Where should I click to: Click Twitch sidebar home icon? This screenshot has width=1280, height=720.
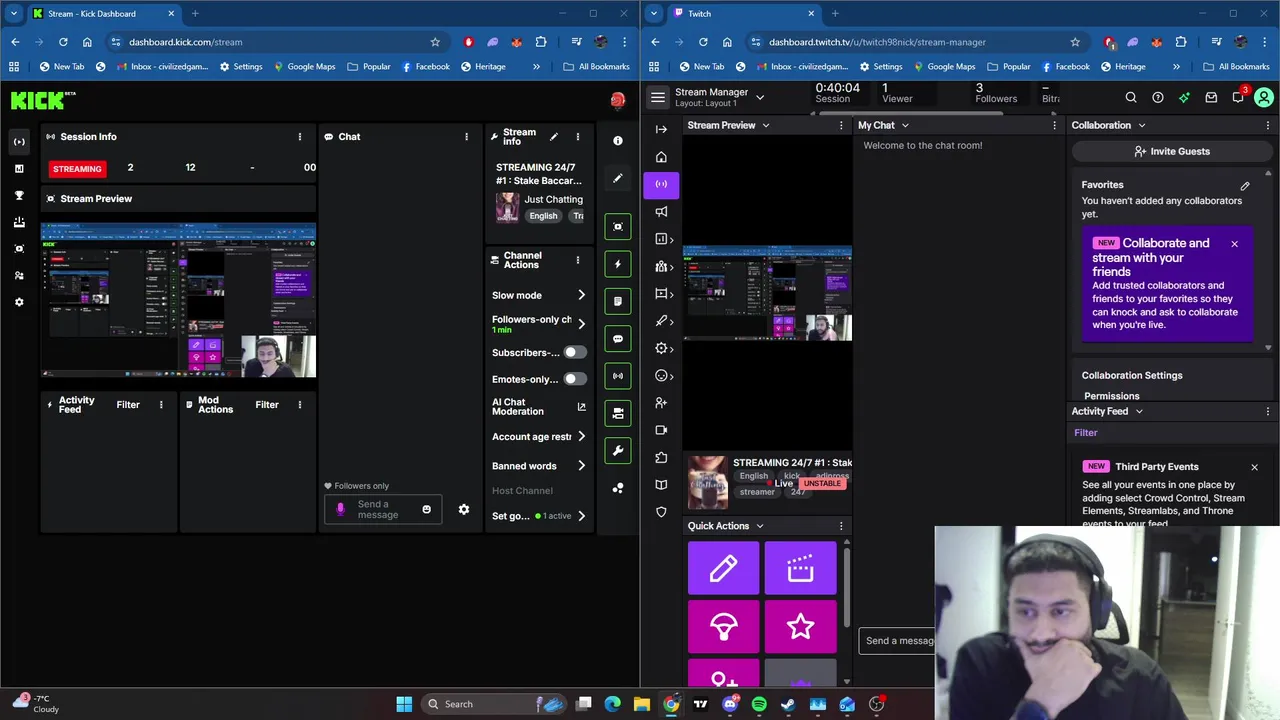(x=661, y=157)
